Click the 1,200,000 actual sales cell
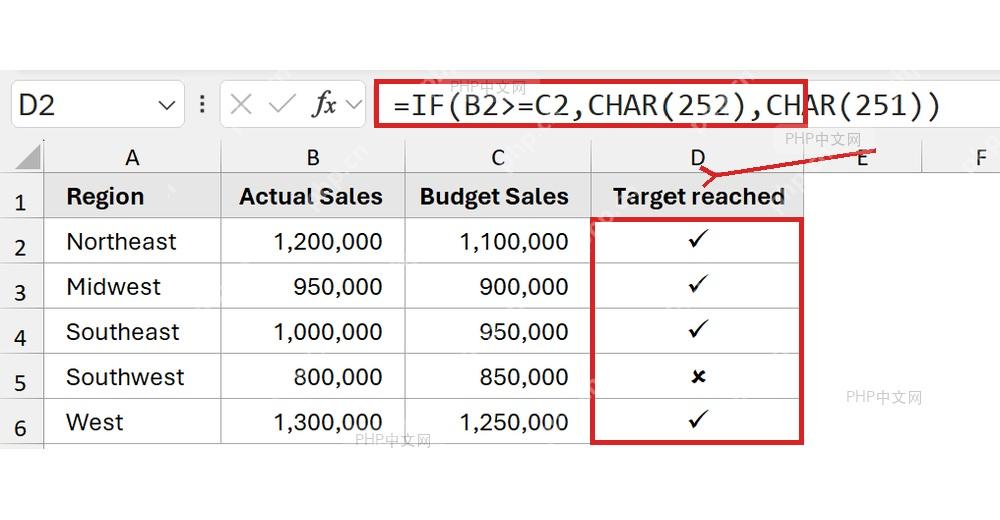Screen dimensions: 1000x520 point(312,241)
